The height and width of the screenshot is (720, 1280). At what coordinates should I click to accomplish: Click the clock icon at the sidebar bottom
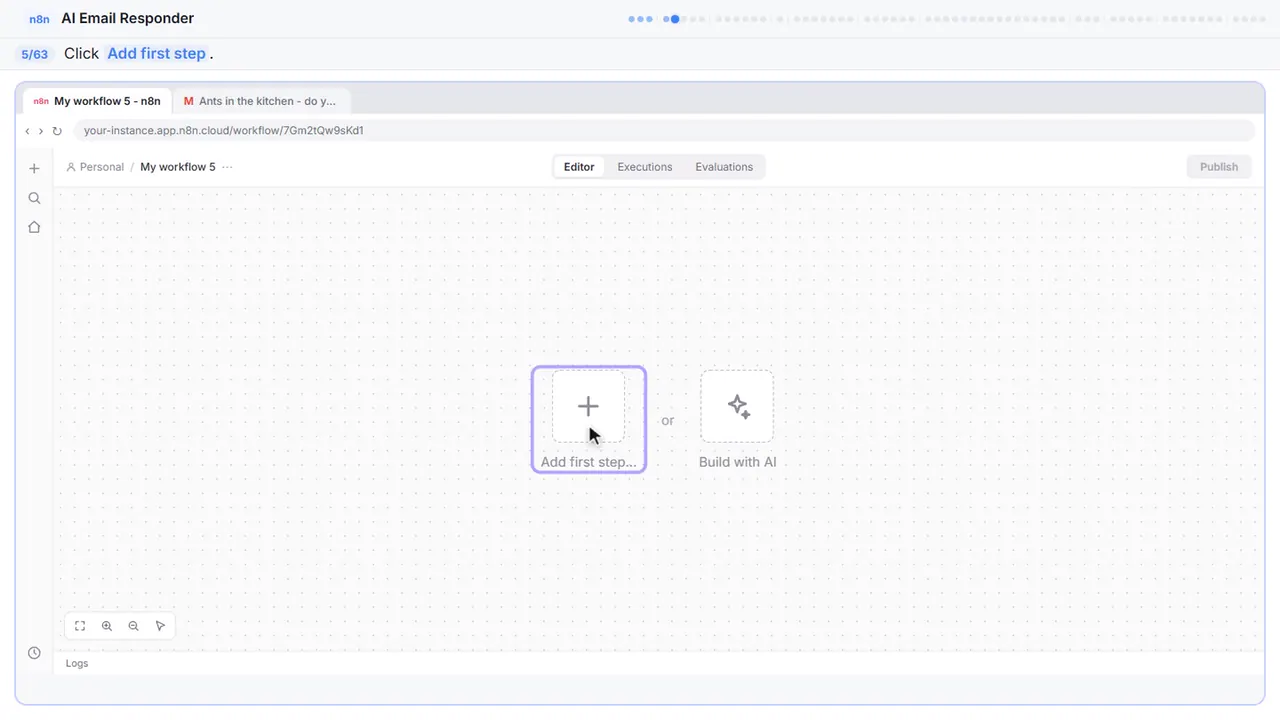[x=34, y=653]
